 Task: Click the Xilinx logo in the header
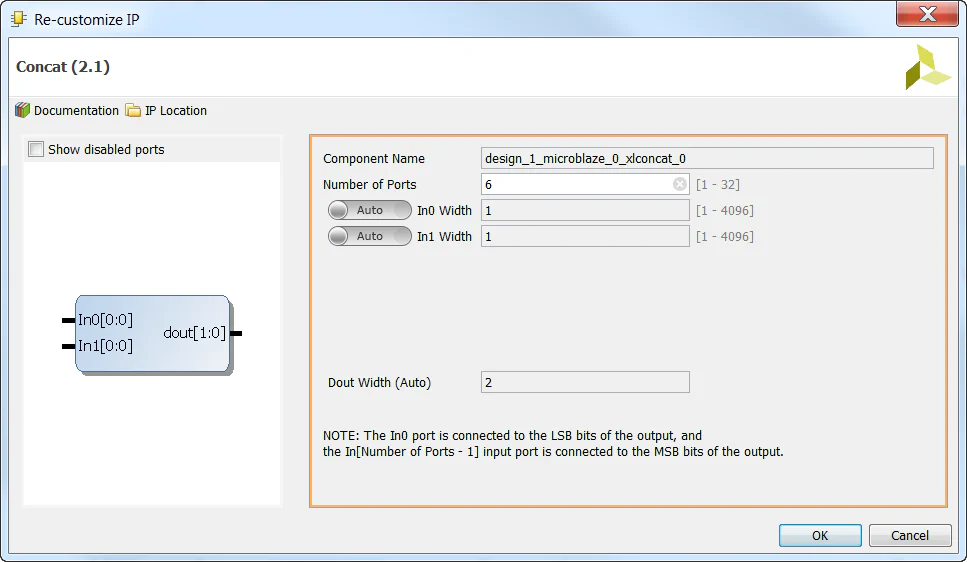928,67
